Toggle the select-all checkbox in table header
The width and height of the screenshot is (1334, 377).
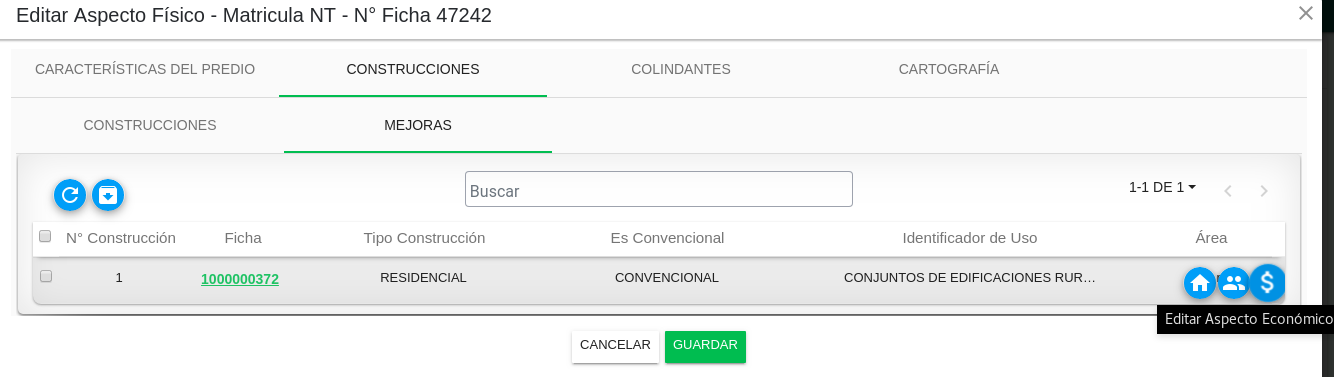45,237
